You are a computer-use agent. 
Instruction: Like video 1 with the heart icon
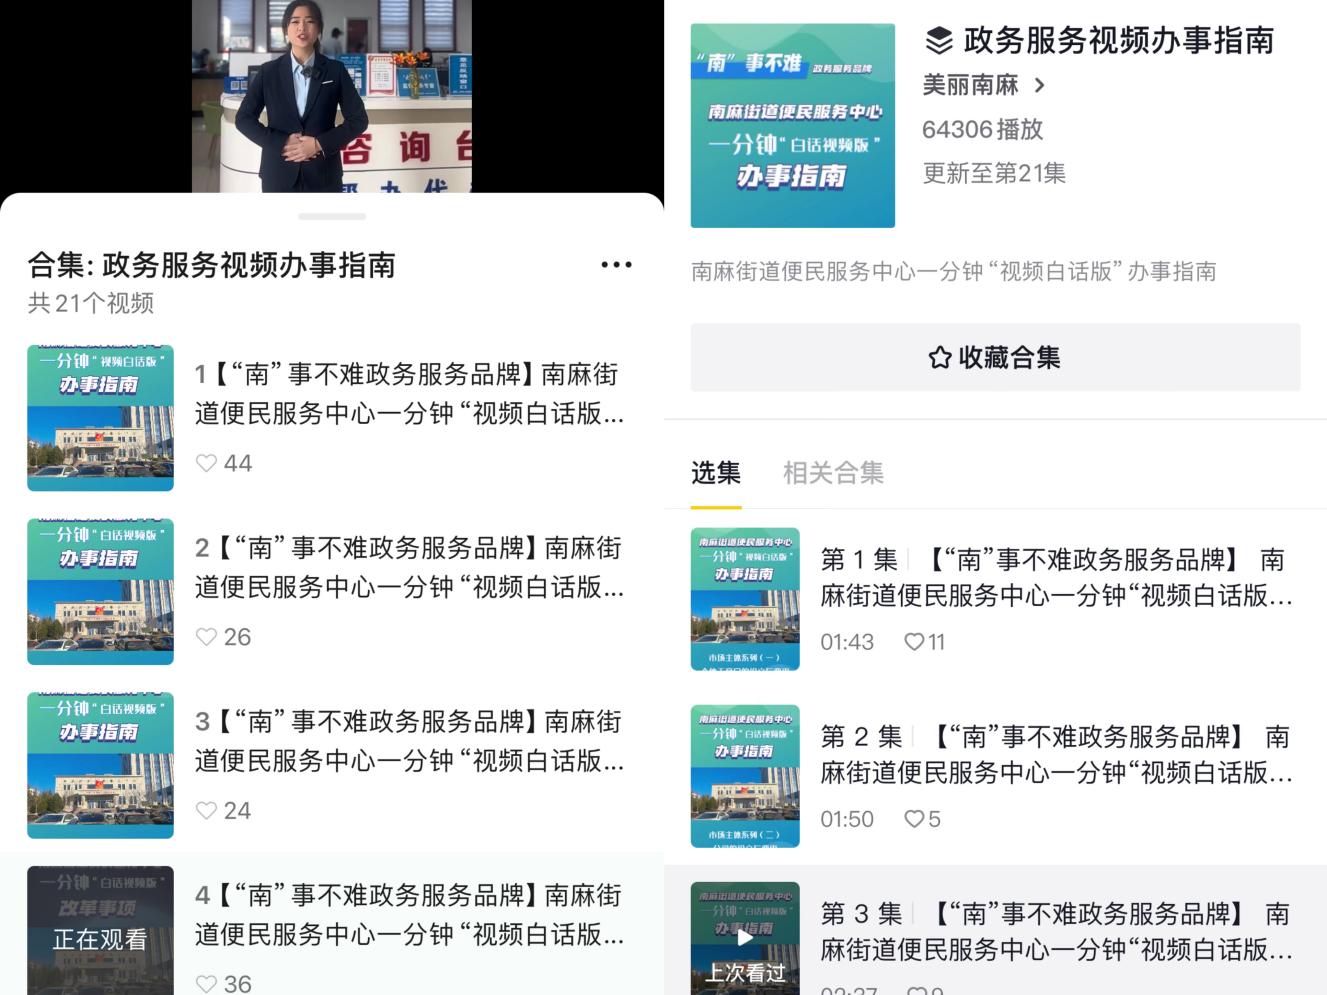tap(207, 463)
